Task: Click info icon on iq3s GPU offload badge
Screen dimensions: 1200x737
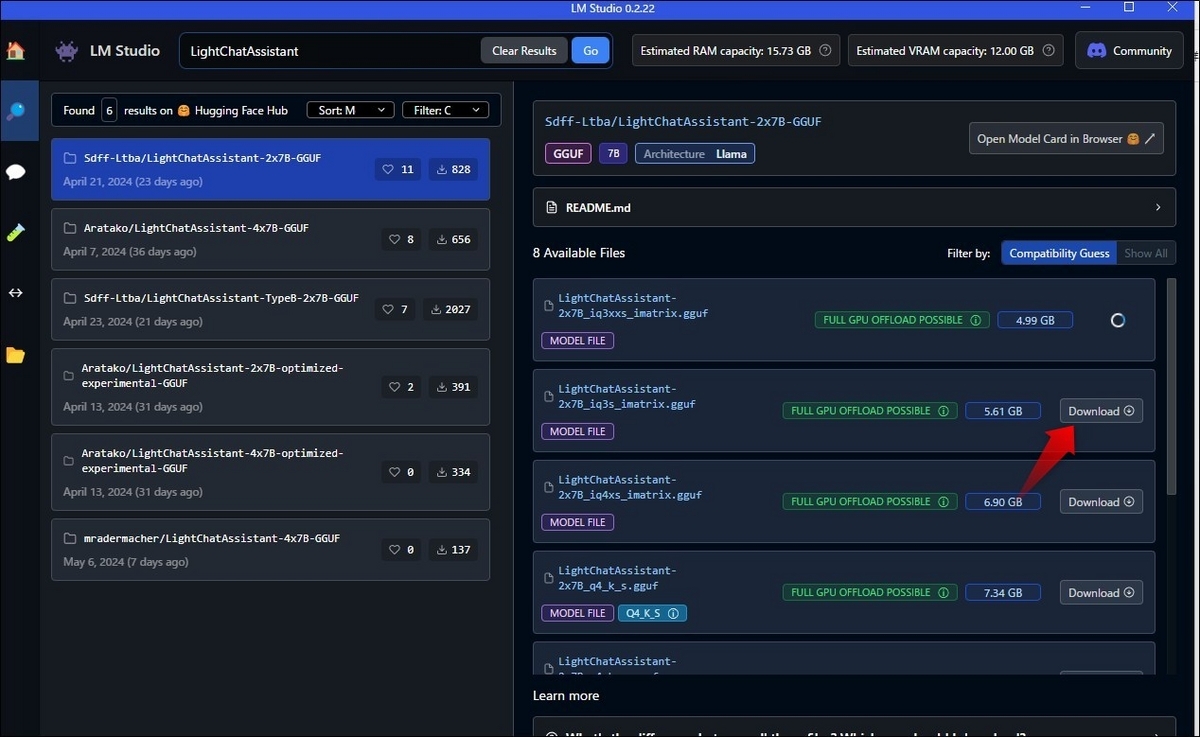Action: click(x=942, y=411)
